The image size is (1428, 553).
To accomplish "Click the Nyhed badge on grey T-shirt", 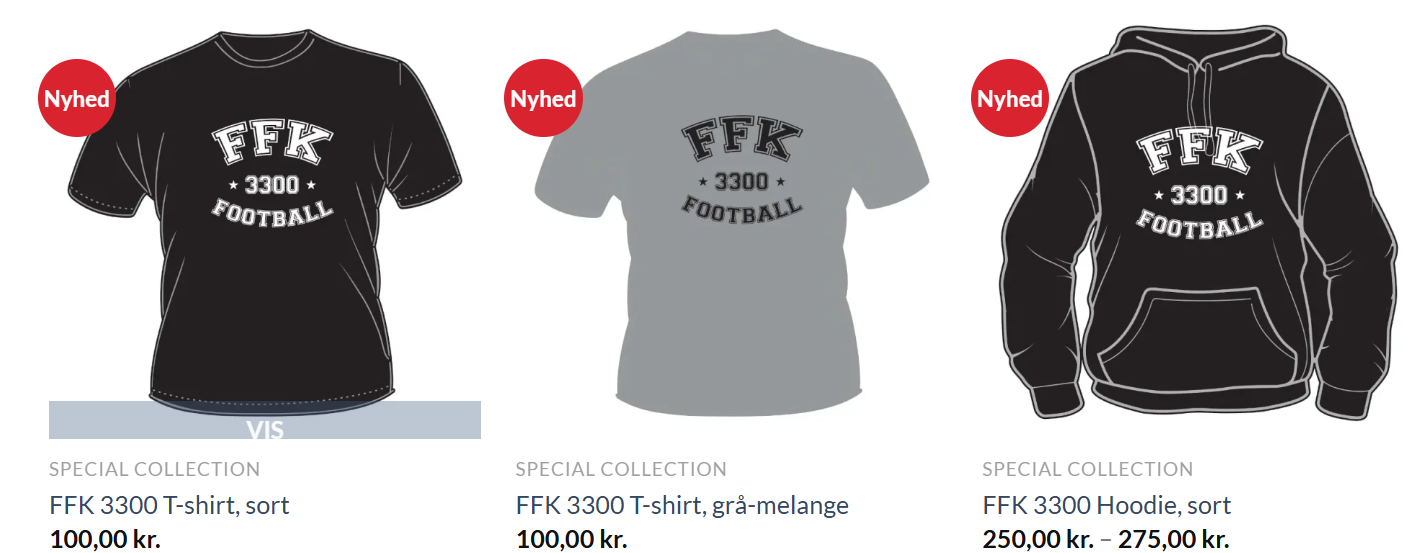I will (543, 98).
